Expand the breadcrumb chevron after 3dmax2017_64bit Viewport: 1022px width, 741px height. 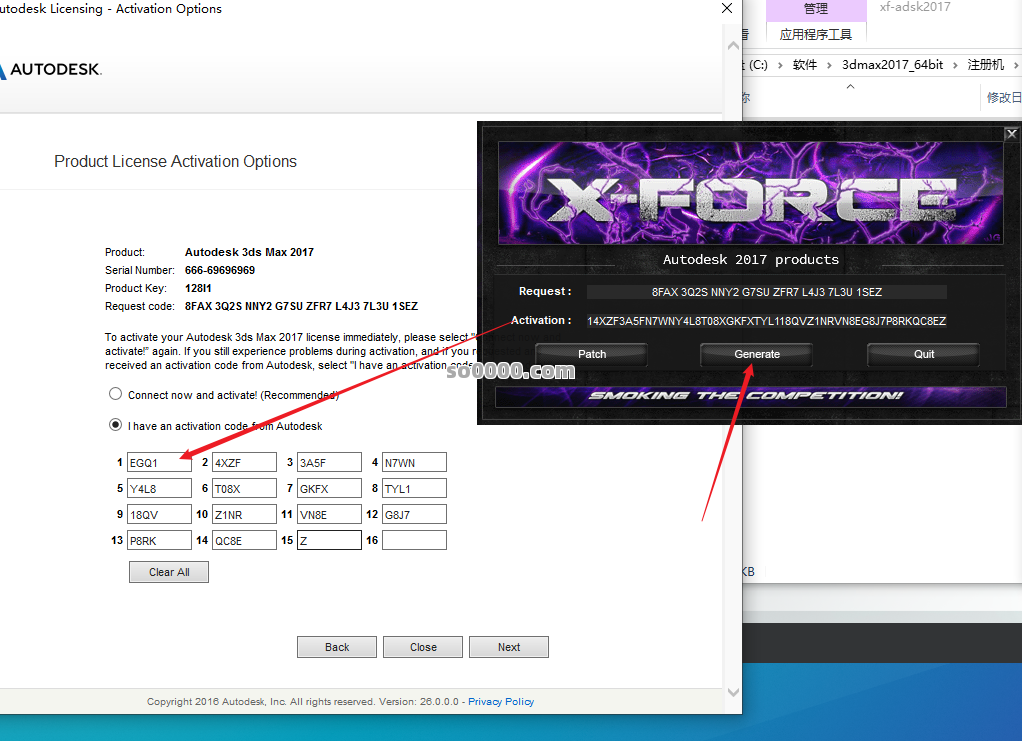click(x=955, y=65)
